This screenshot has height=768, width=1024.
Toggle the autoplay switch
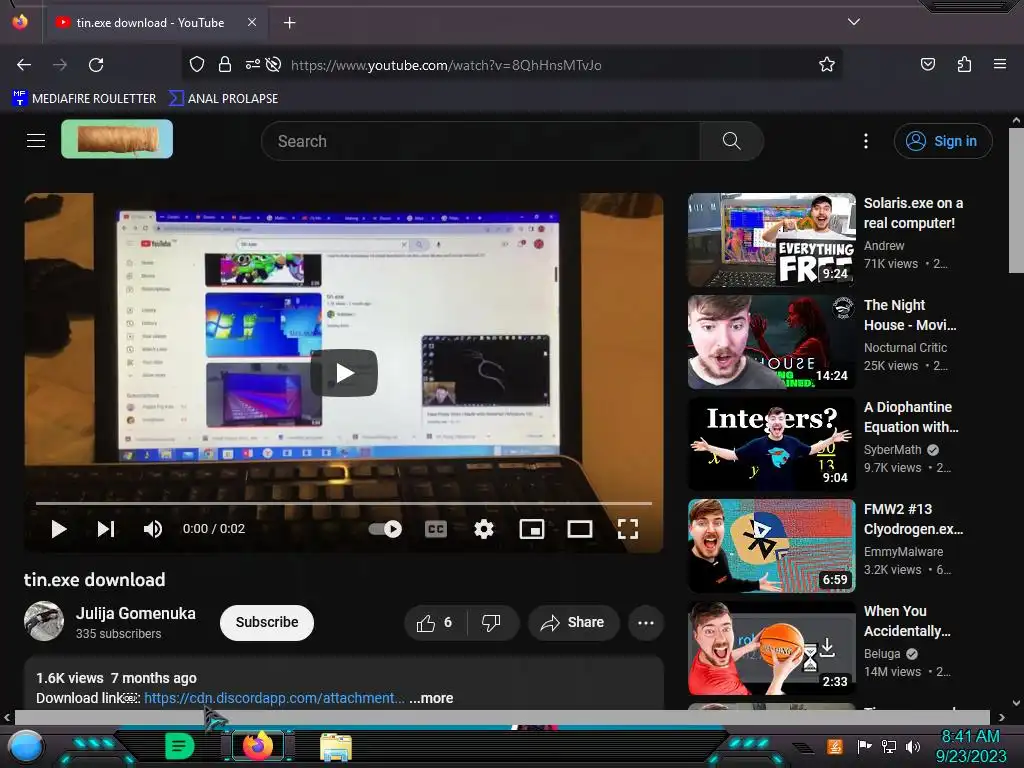(x=385, y=529)
